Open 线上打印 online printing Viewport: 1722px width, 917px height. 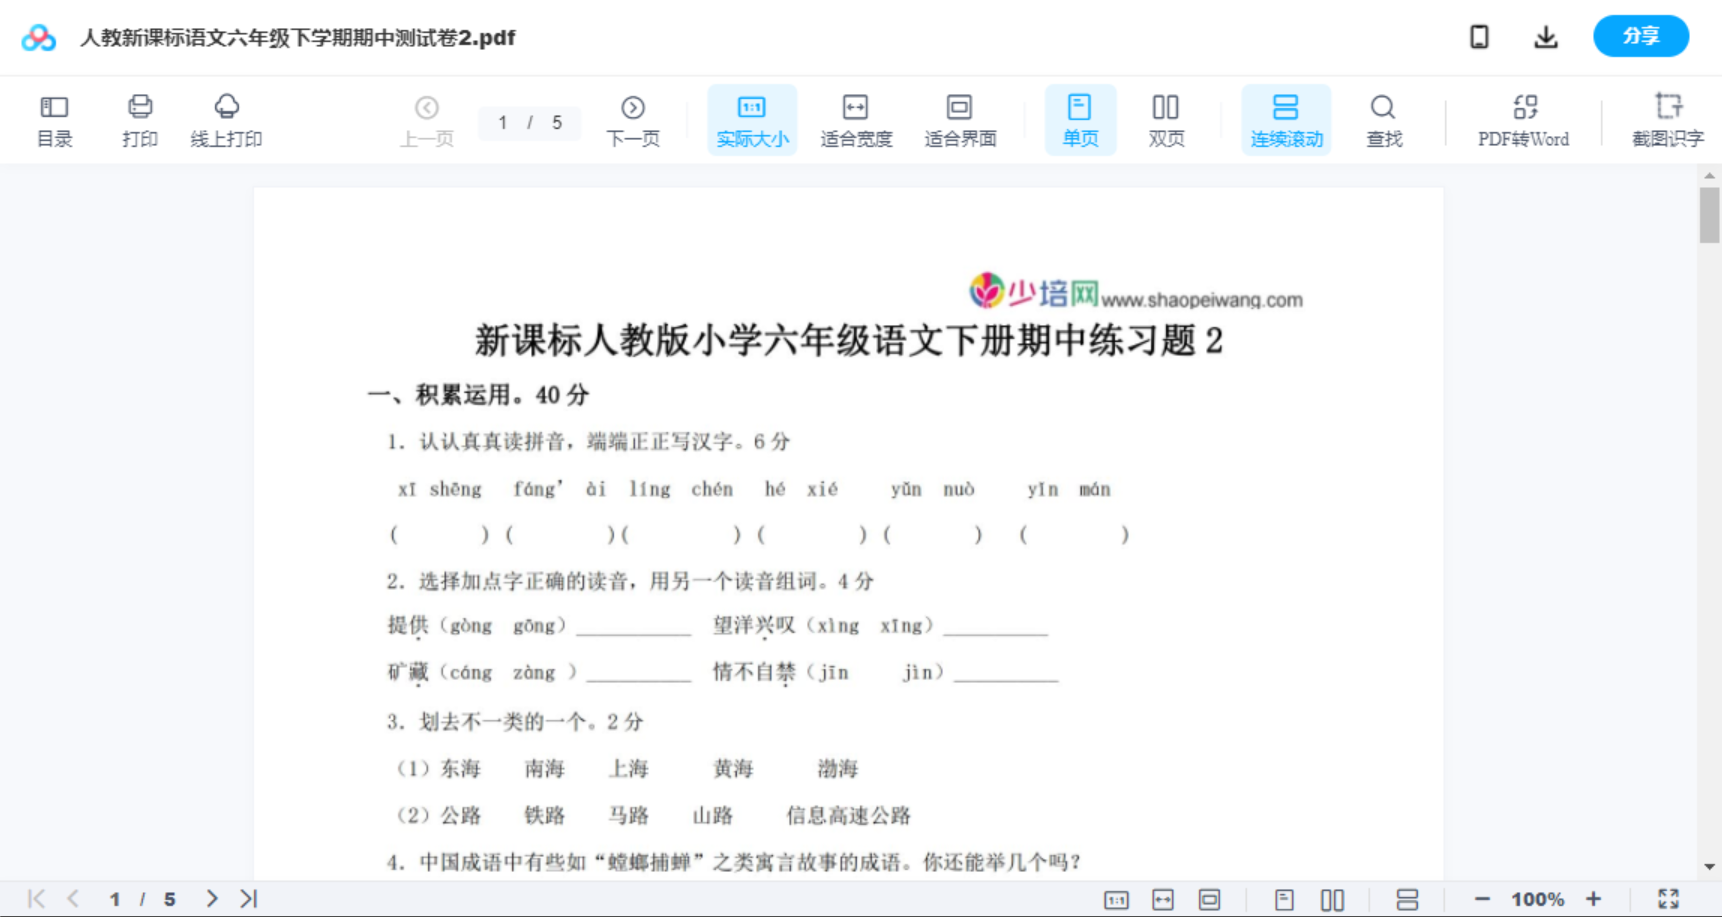(227, 119)
